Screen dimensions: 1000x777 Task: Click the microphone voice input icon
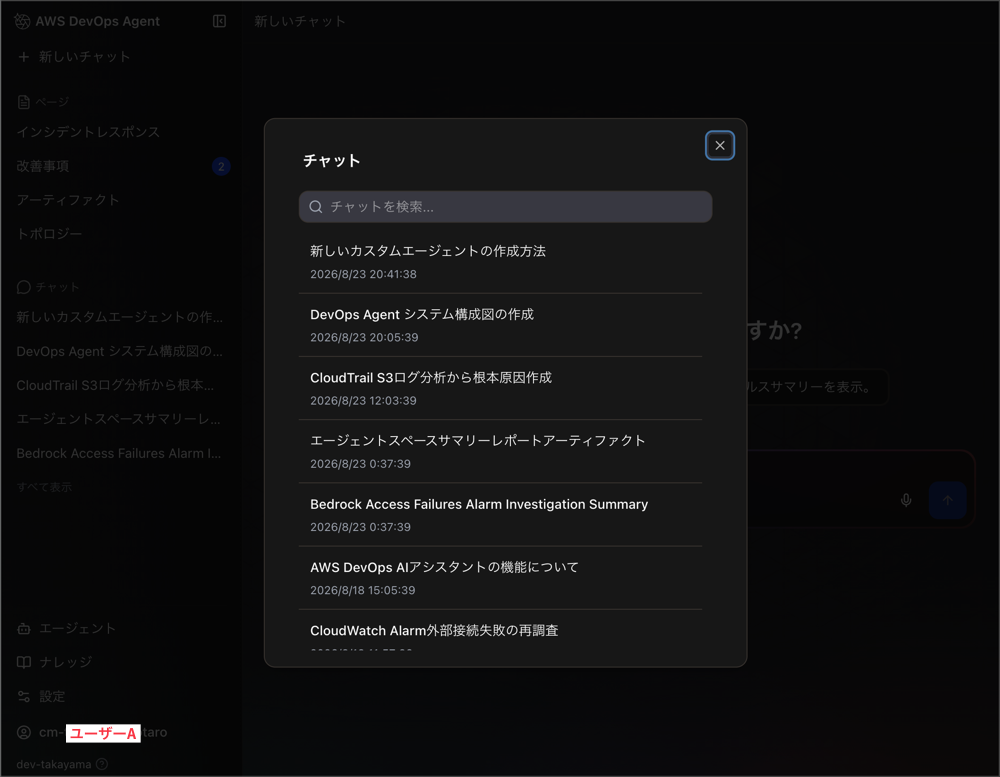point(906,500)
